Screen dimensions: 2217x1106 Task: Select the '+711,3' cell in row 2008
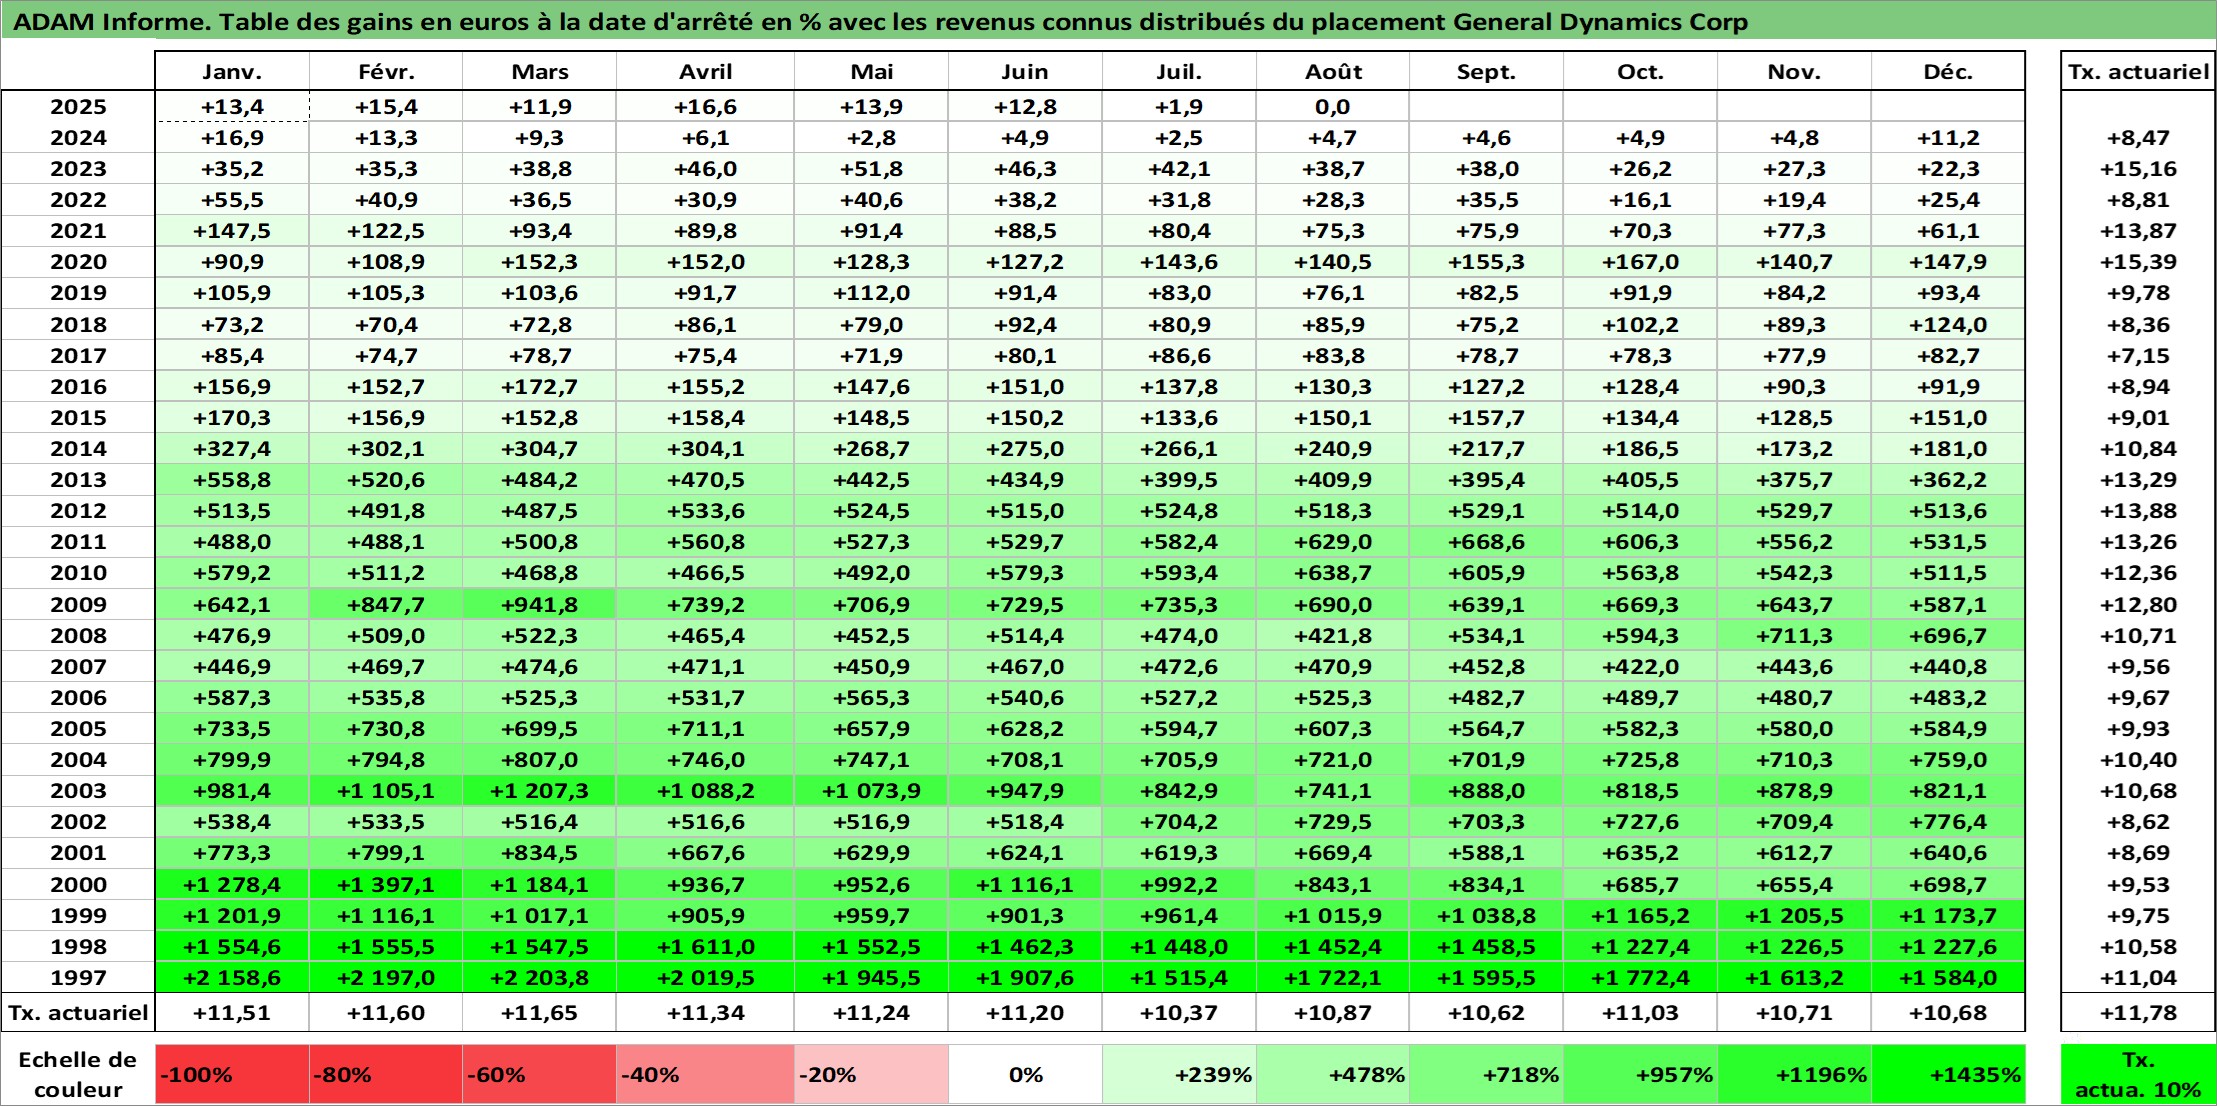(x=1794, y=636)
